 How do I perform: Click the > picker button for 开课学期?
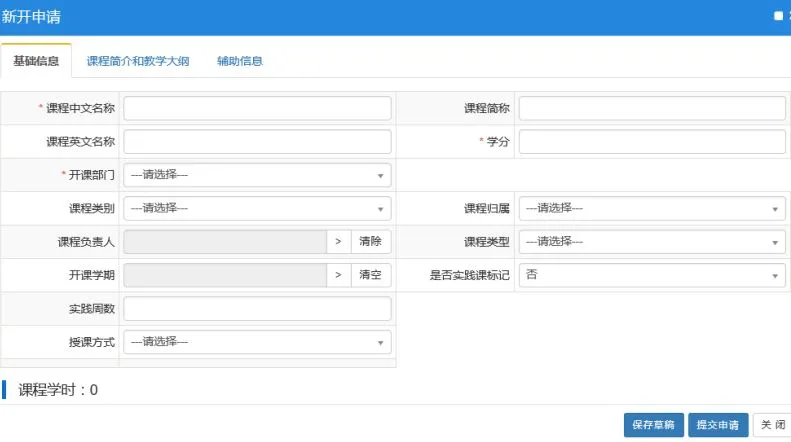[x=338, y=275]
